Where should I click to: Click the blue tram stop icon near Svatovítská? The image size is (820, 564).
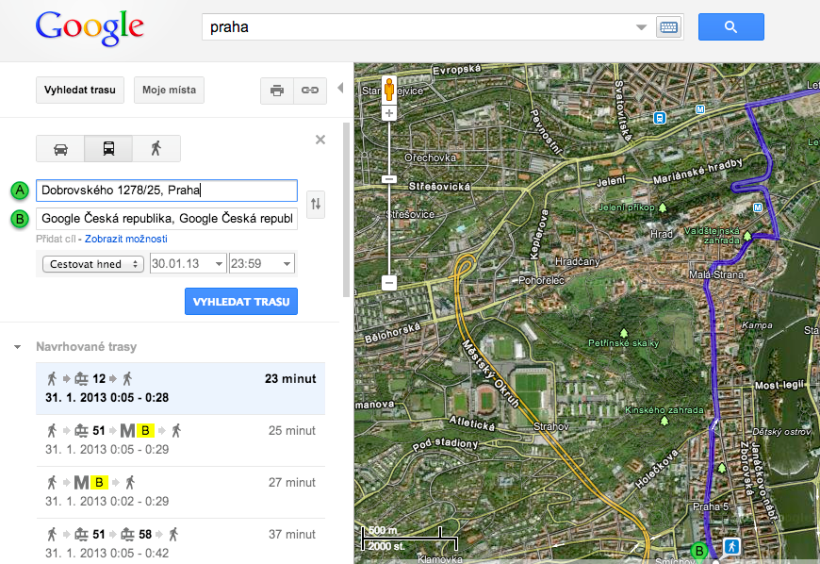(660, 118)
